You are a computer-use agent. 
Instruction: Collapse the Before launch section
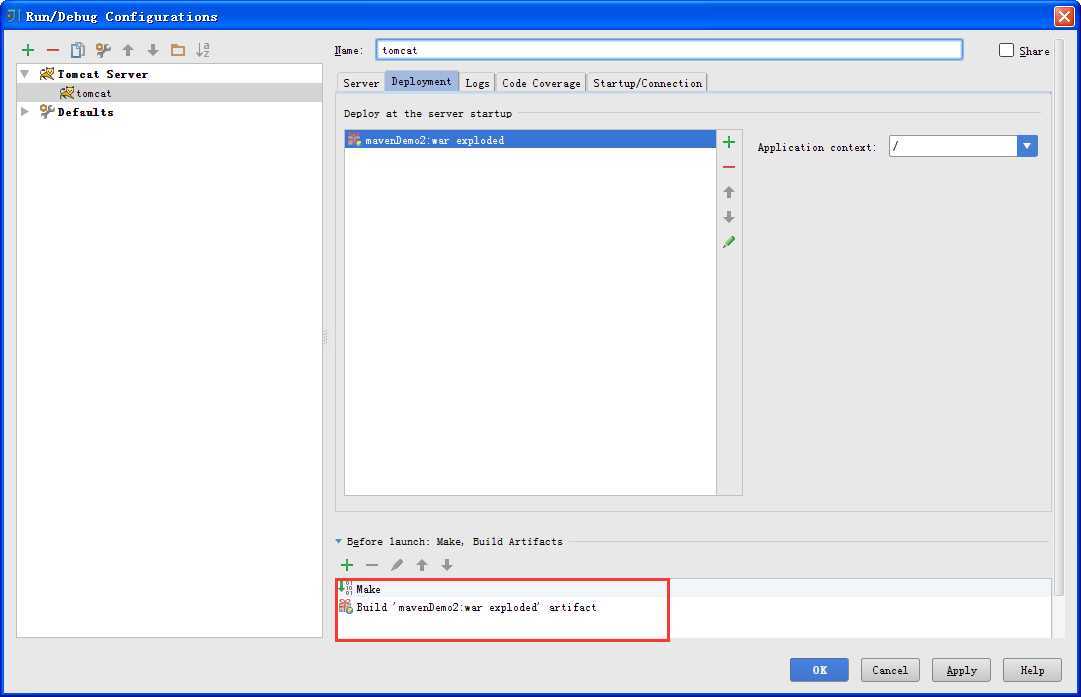click(x=339, y=541)
